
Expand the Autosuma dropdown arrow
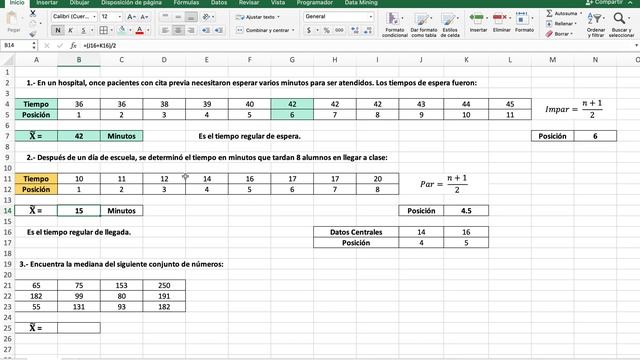click(581, 13)
